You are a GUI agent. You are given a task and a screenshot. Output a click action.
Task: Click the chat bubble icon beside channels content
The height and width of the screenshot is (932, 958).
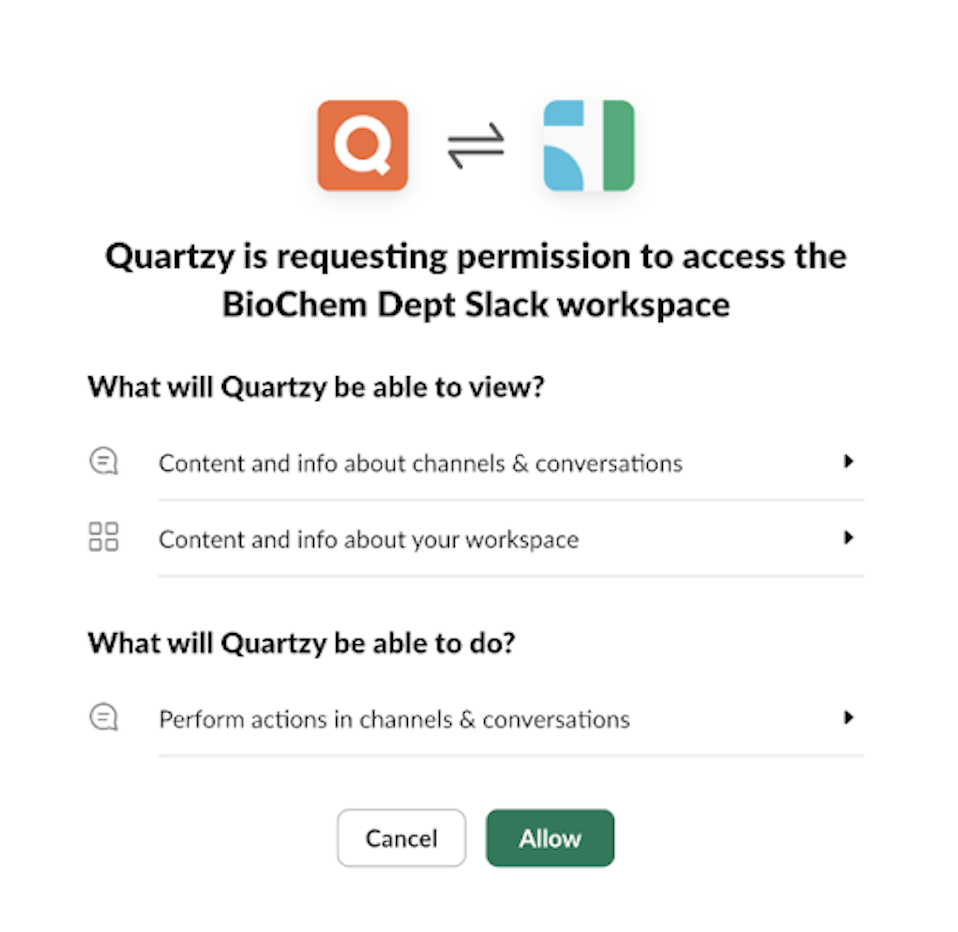point(103,461)
